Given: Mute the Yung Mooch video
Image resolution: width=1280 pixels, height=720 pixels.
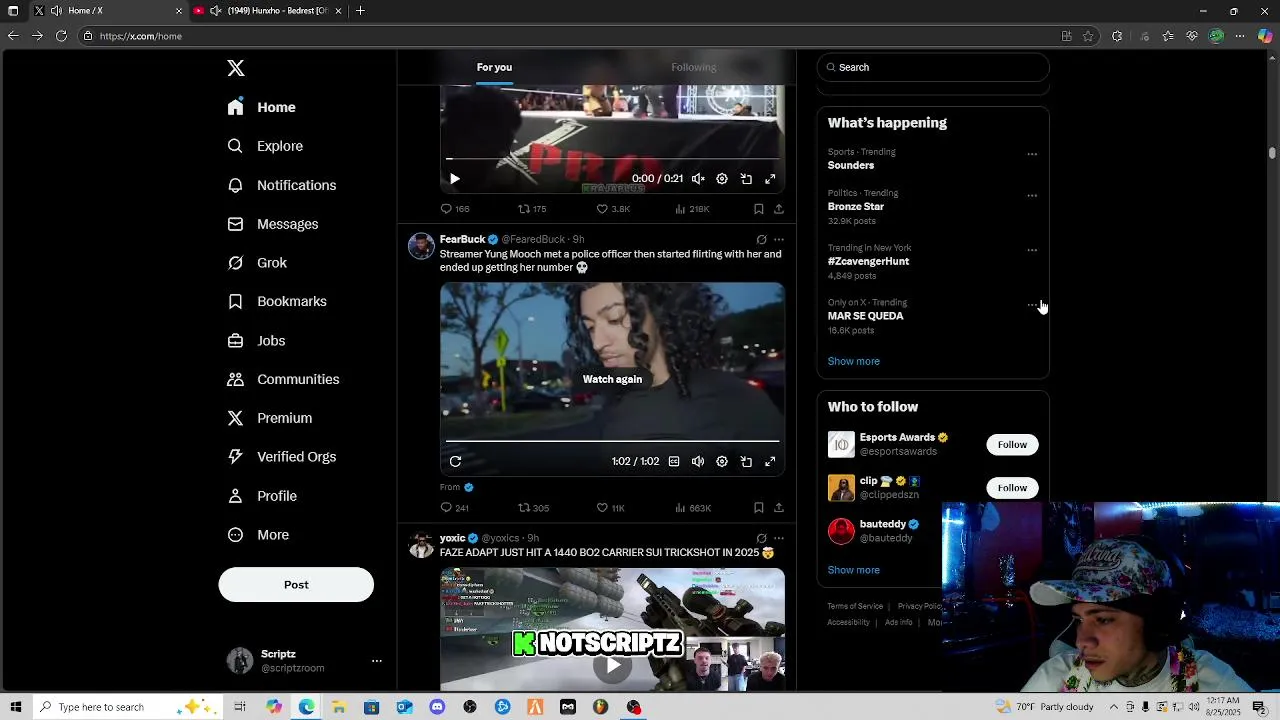Looking at the screenshot, I should [x=698, y=461].
